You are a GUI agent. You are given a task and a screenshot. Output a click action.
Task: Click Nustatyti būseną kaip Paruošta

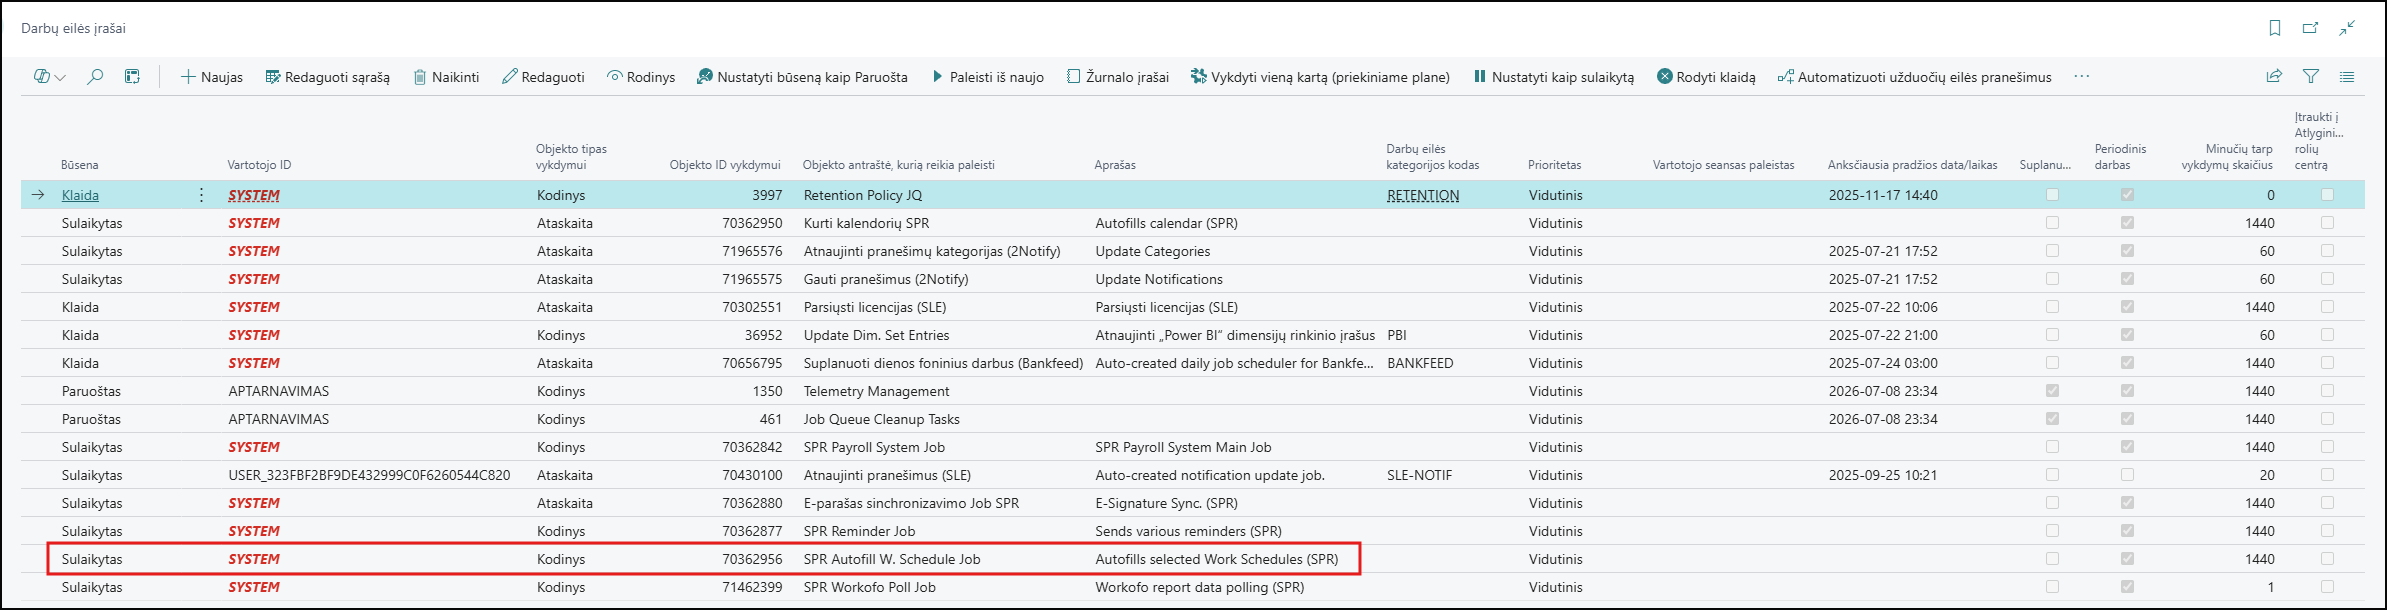802,77
